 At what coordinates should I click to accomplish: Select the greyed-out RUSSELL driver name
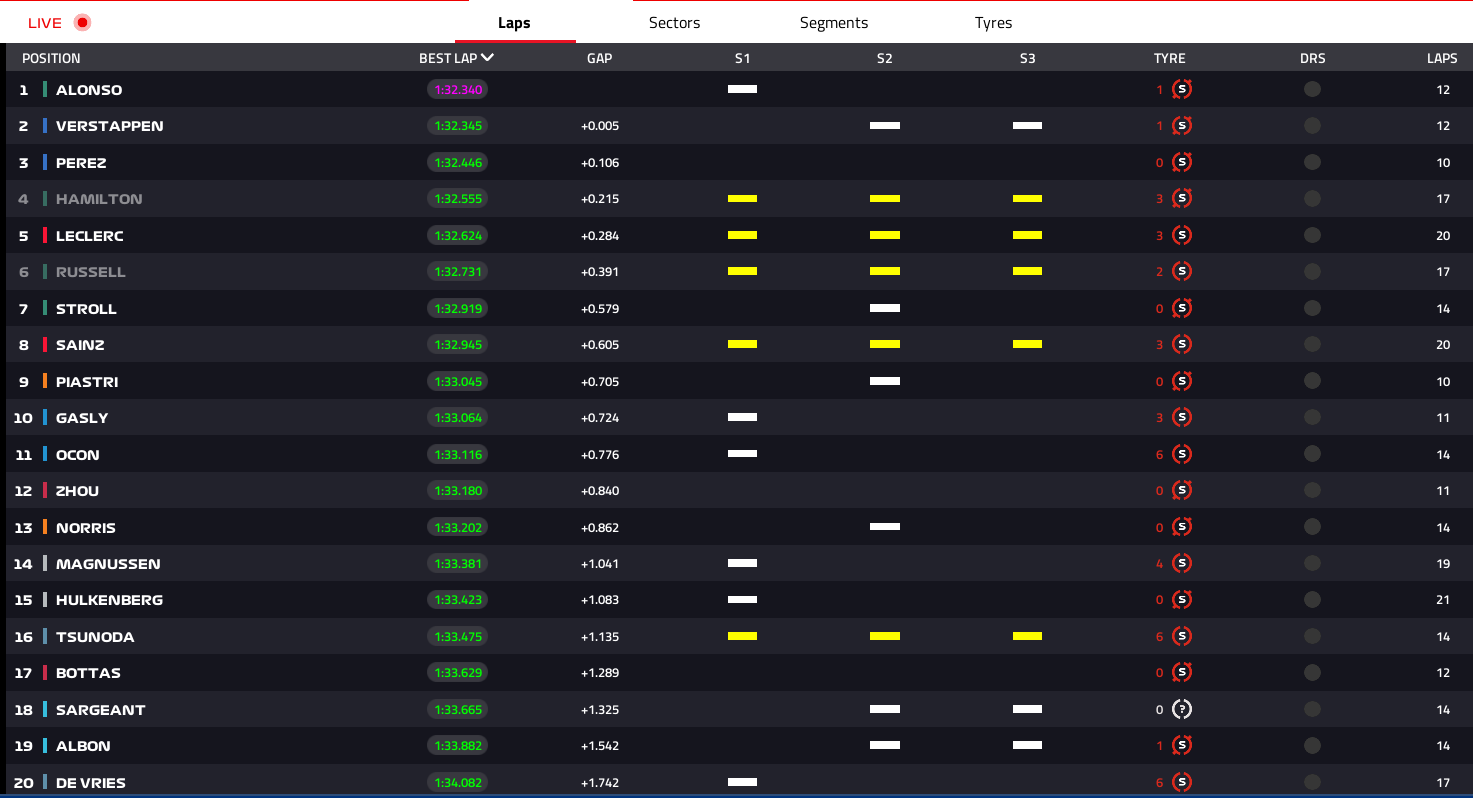point(91,272)
